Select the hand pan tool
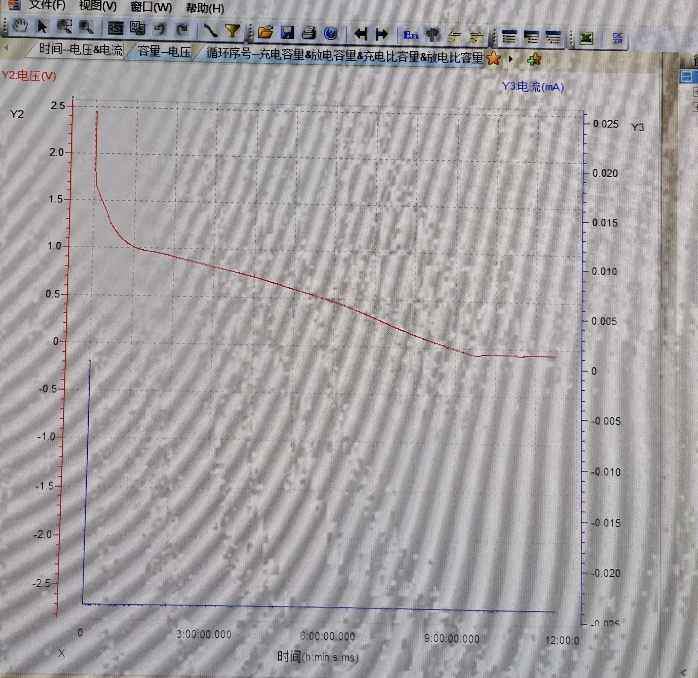The height and width of the screenshot is (678, 698). pos(20,26)
